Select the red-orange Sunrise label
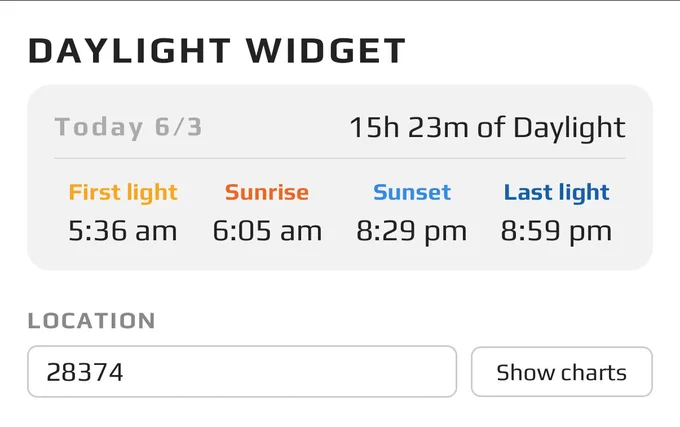680x427 pixels. (x=267, y=192)
